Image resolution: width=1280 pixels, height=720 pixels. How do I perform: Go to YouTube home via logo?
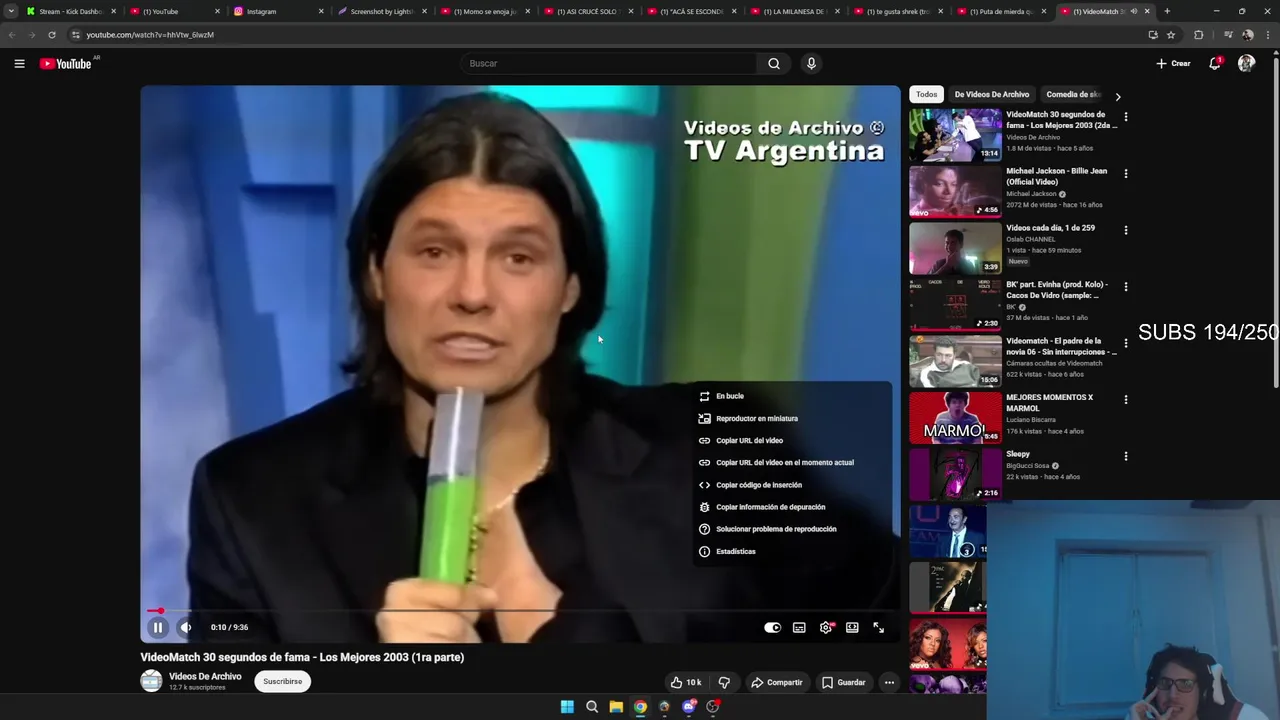[66, 63]
